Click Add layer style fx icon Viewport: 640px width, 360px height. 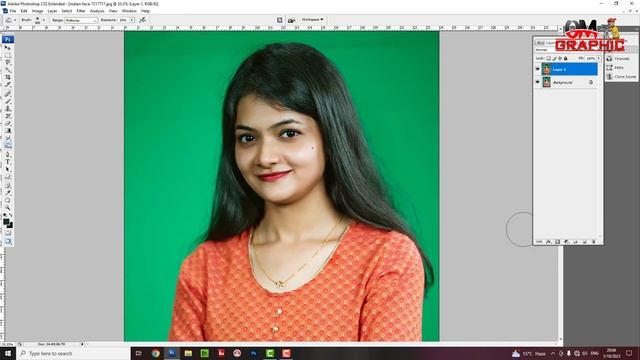548,242
